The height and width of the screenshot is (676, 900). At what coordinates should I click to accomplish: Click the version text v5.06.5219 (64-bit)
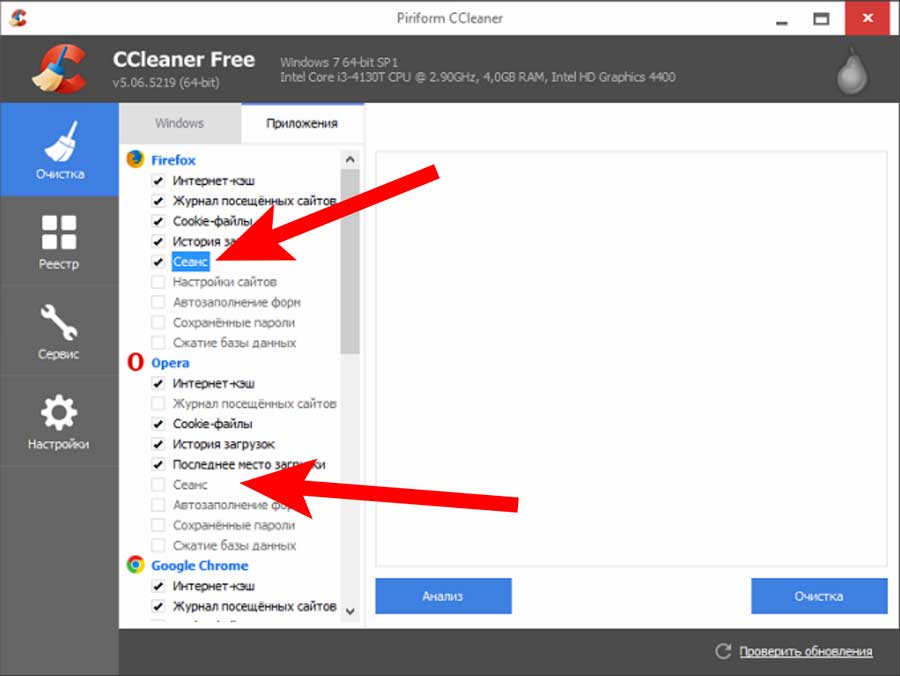pyautogui.click(x=166, y=82)
